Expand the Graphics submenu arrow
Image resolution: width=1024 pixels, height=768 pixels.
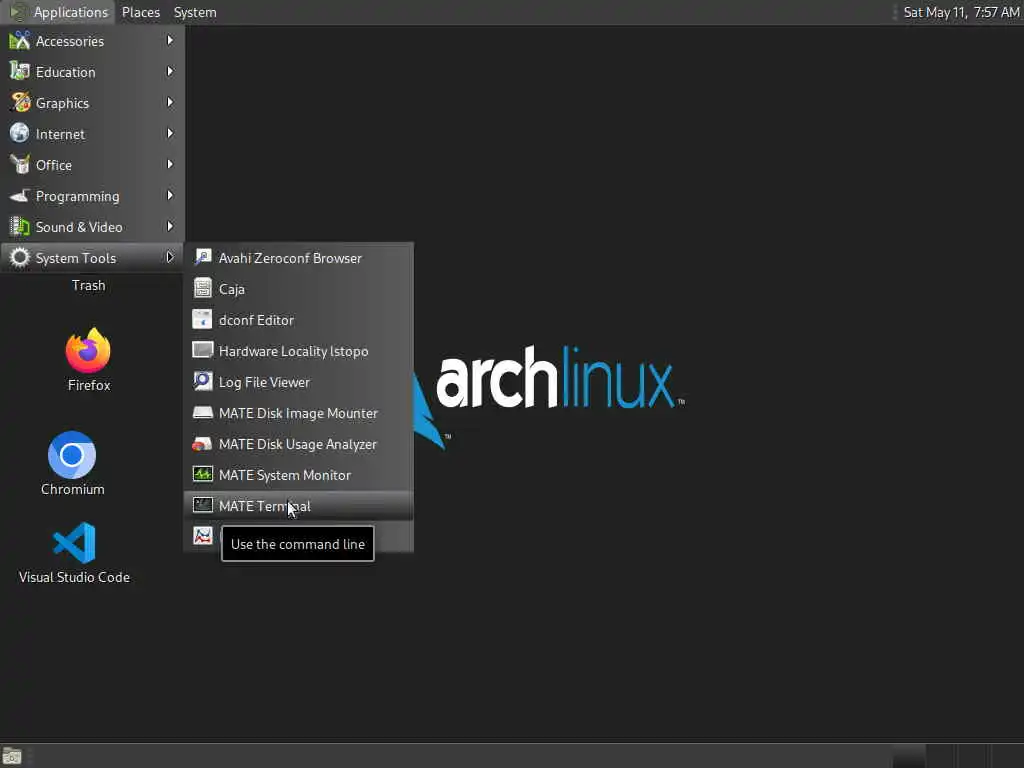tap(170, 103)
